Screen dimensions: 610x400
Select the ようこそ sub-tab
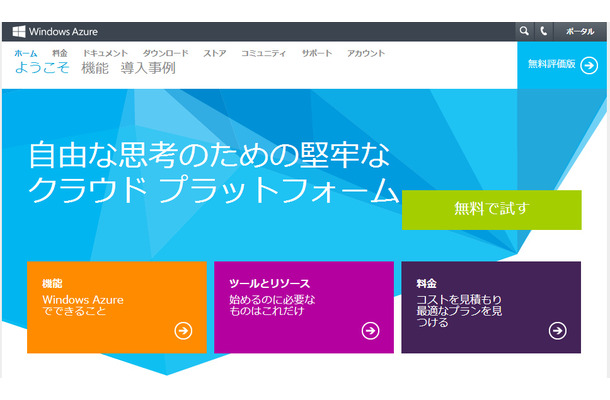tap(42, 68)
